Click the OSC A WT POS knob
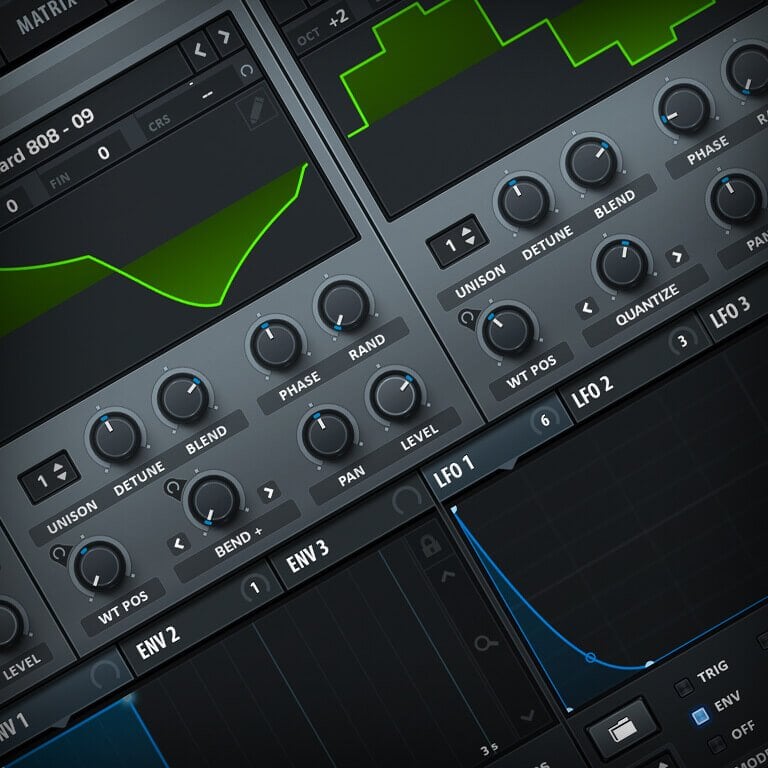Screen dimensions: 768x768 pos(99,566)
